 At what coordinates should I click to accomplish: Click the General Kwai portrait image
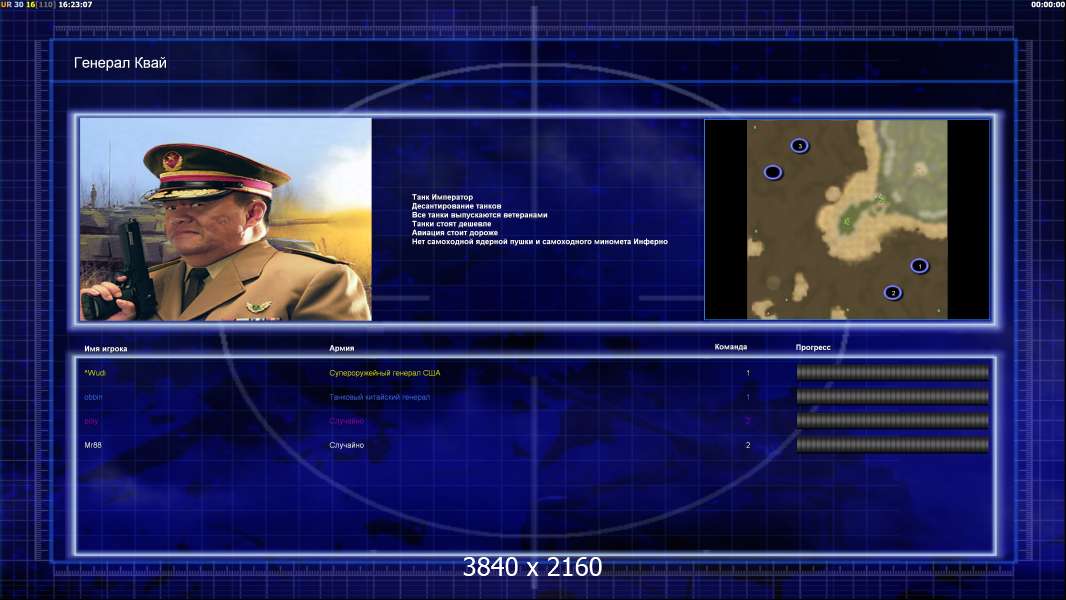[x=226, y=219]
